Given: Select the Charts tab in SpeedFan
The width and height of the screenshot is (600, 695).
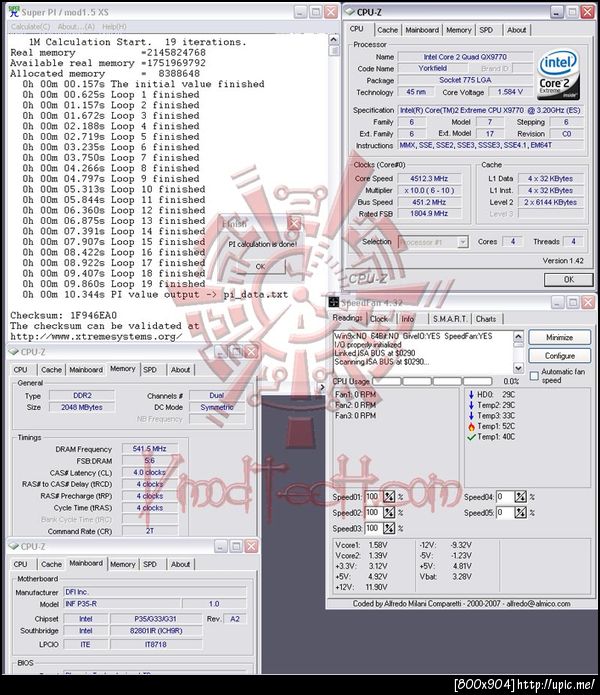Looking at the screenshot, I should (x=486, y=319).
